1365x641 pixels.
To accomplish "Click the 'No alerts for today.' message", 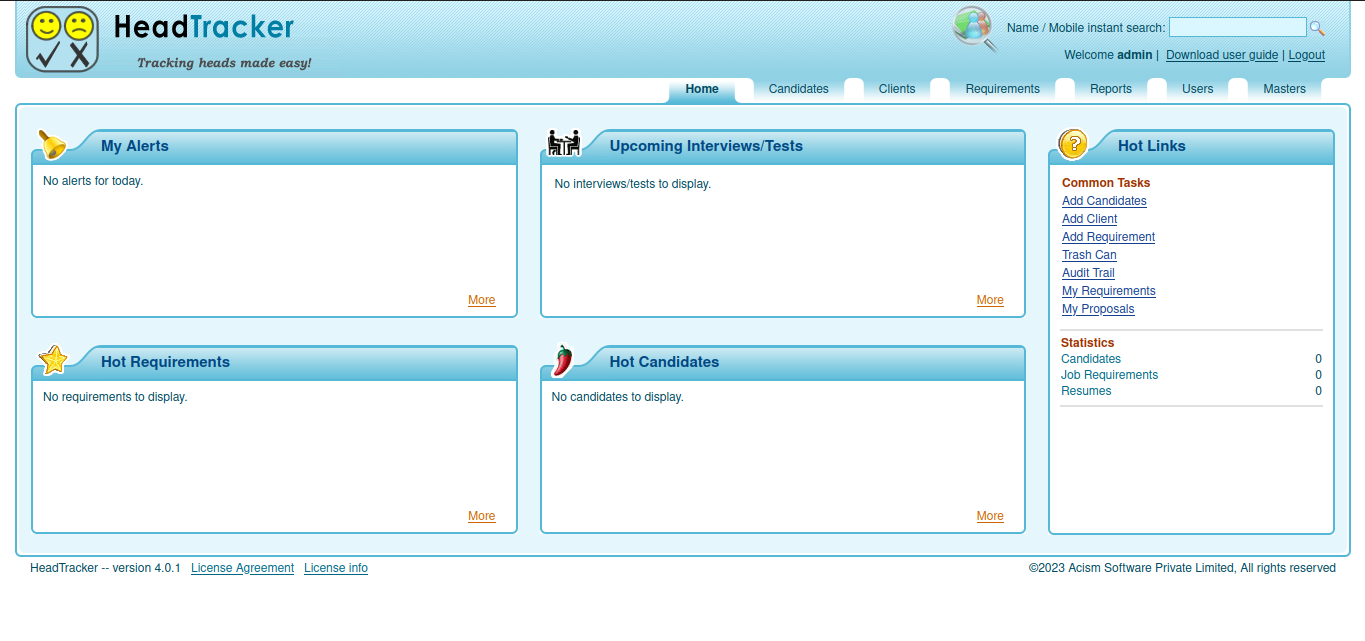I will click(93, 181).
